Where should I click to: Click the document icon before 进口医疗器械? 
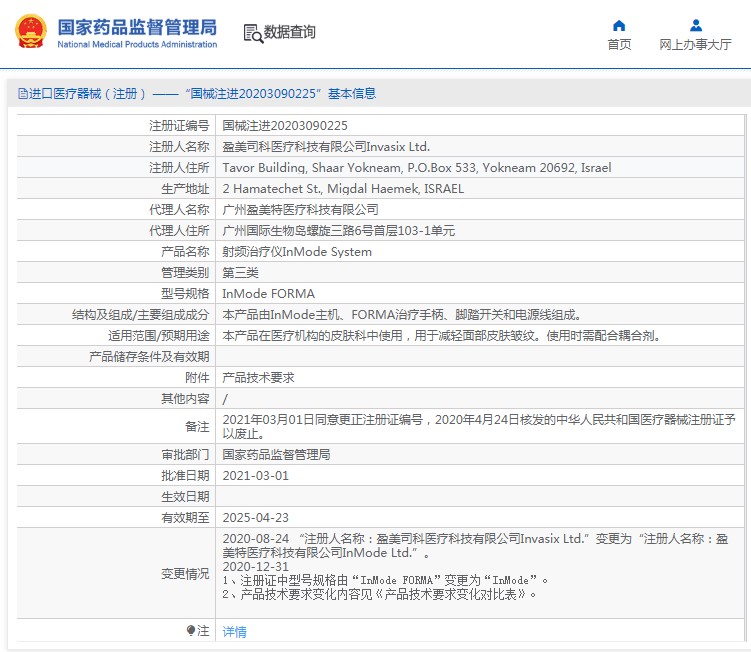[x=23, y=93]
